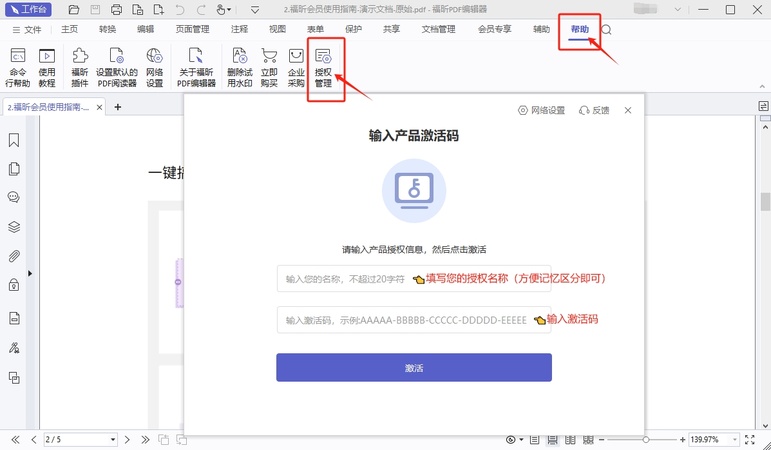The image size is (771, 450).
Task: Click the license name input field
Action: 414,279
